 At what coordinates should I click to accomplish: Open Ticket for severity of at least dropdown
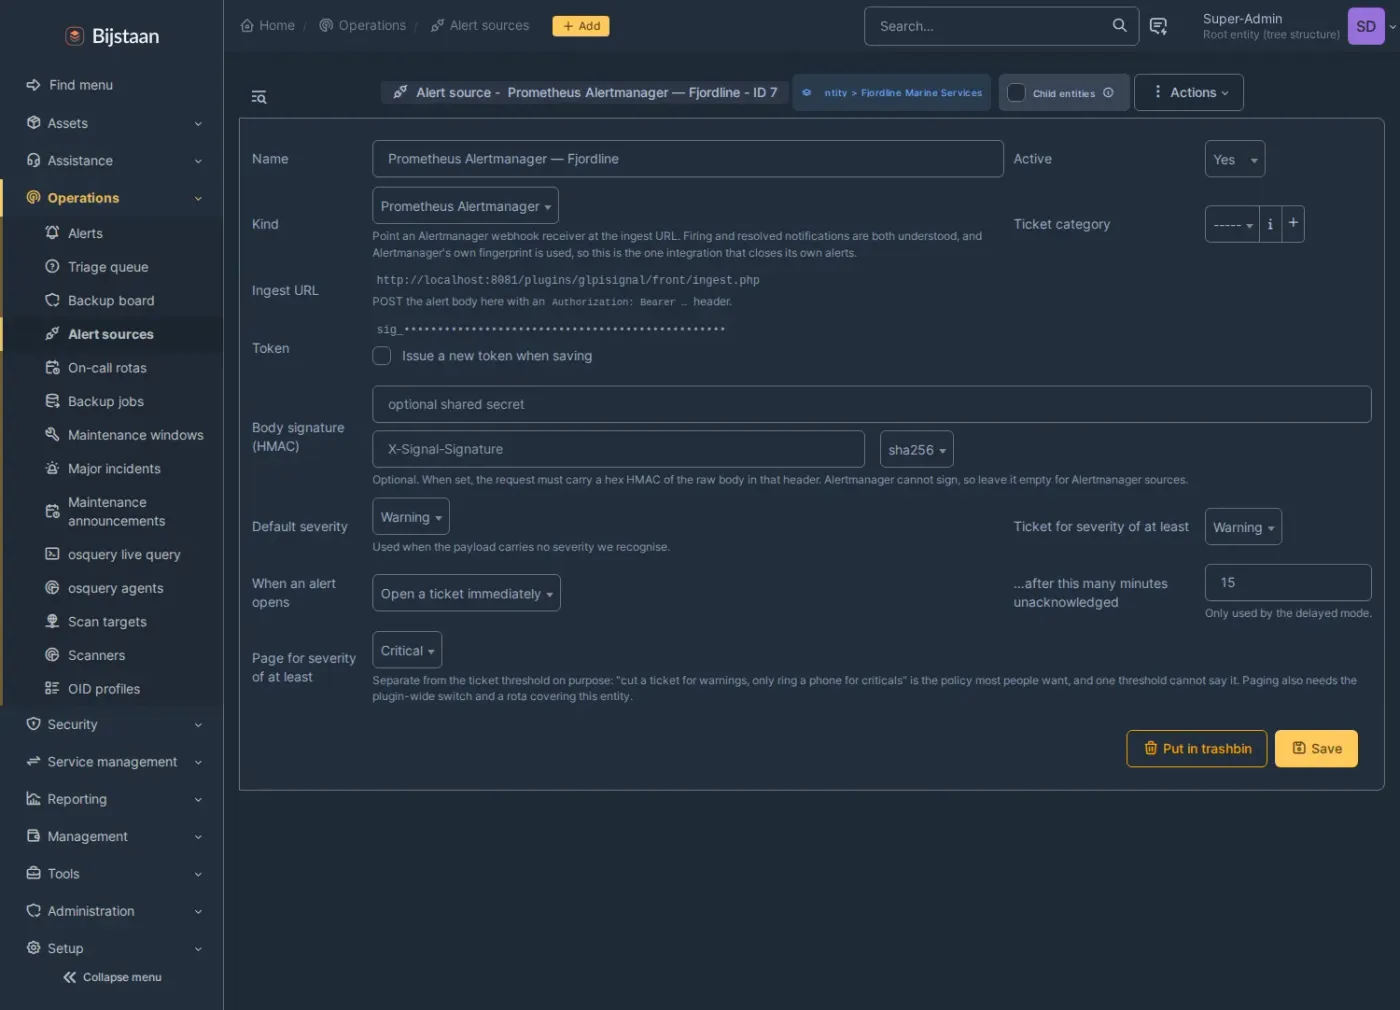pyautogui.click(x=1243, y=527)
